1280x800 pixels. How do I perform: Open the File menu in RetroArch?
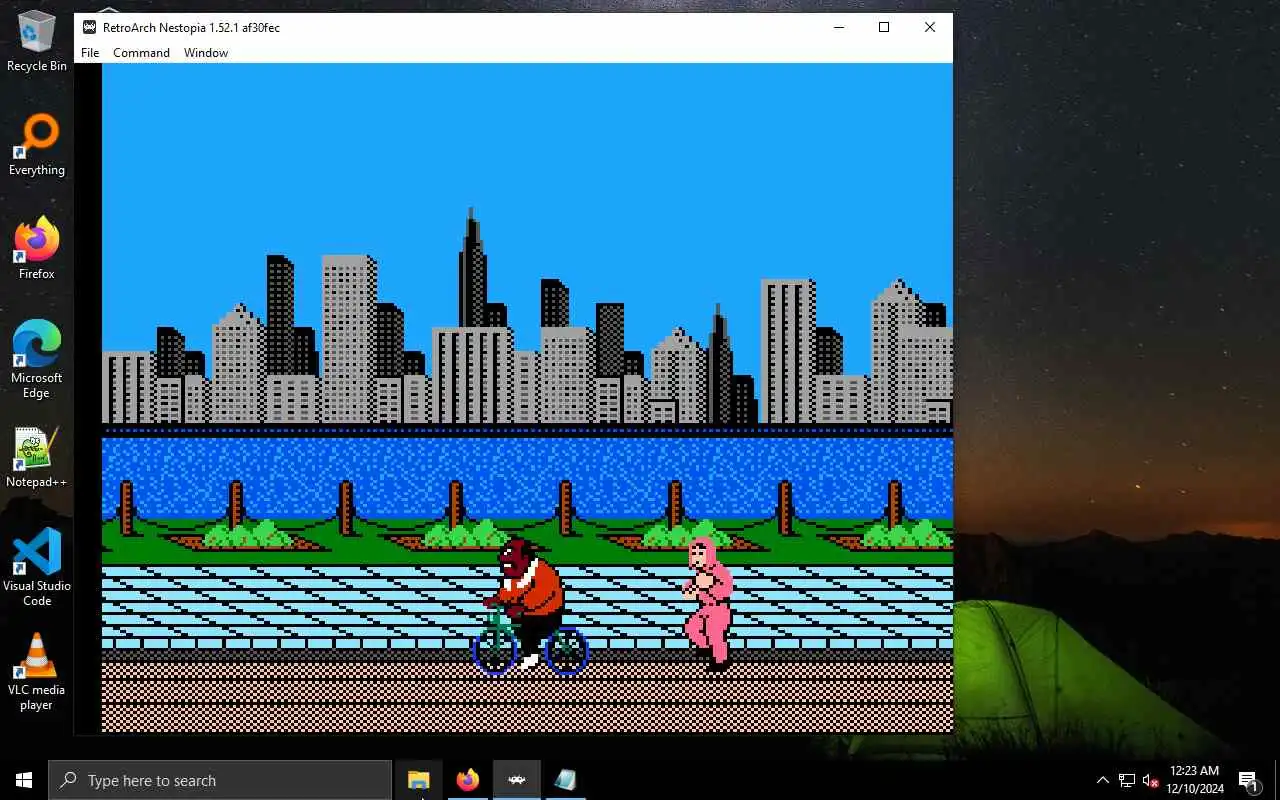90,53
